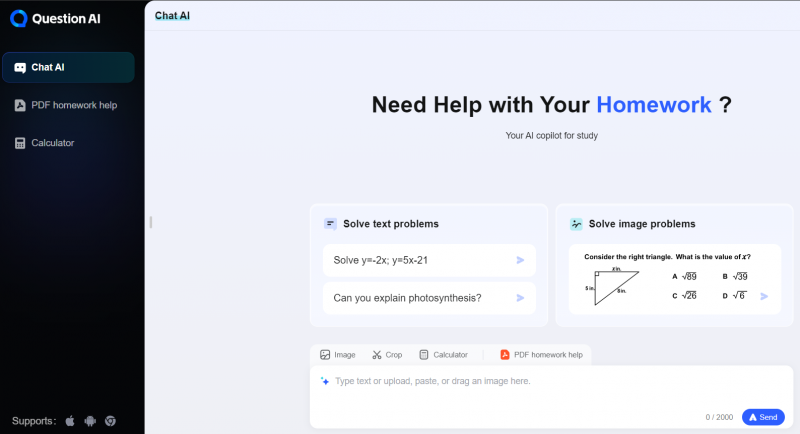Viewport: 800px width, 434px height.
Task: Click the Crop toolbar button
Action: 387,354
